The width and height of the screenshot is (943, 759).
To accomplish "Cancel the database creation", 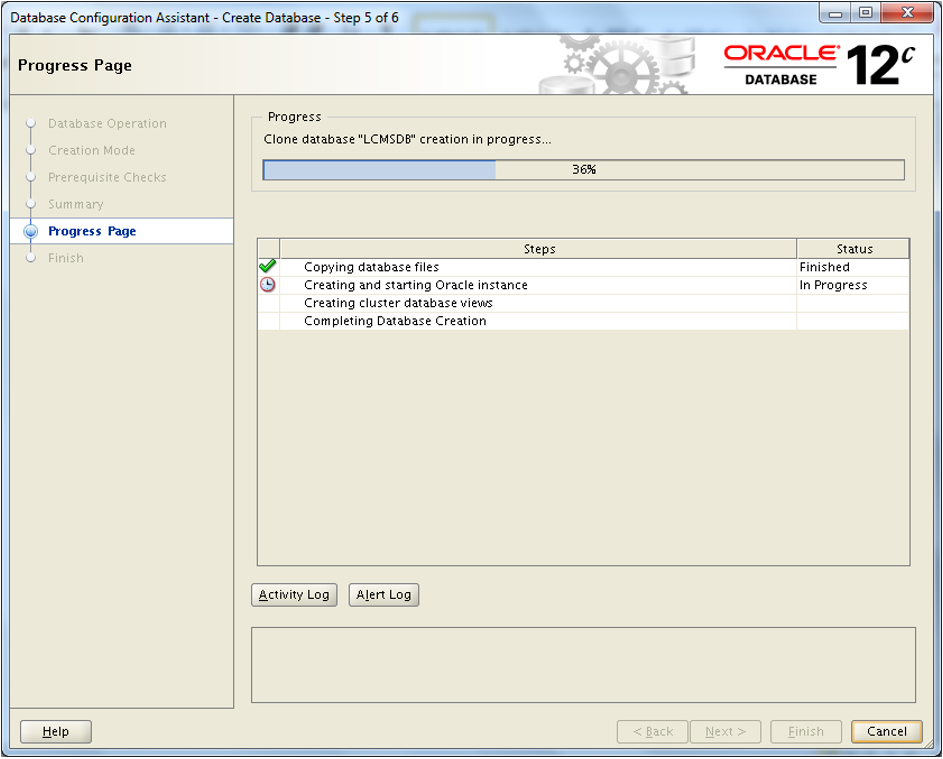I will [x=886, y=731].
